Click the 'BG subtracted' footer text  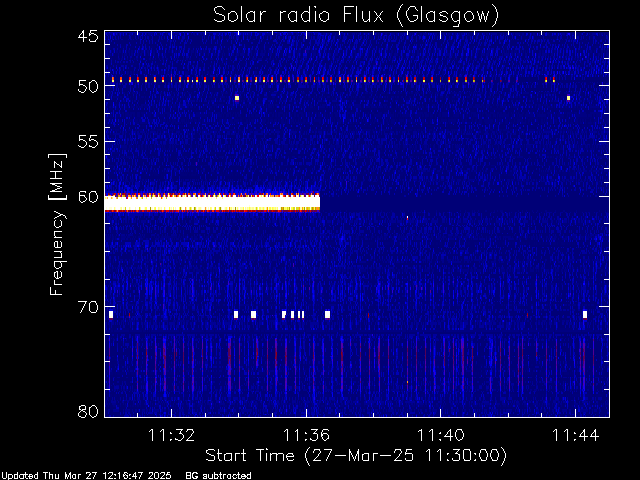coord(218,476)
